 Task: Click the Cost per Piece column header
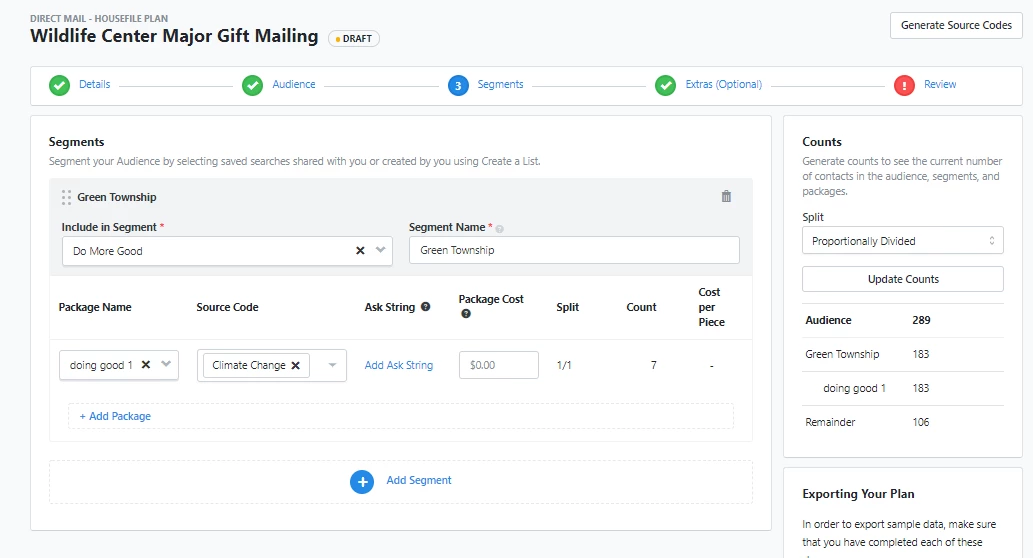[x=712, y=307]
